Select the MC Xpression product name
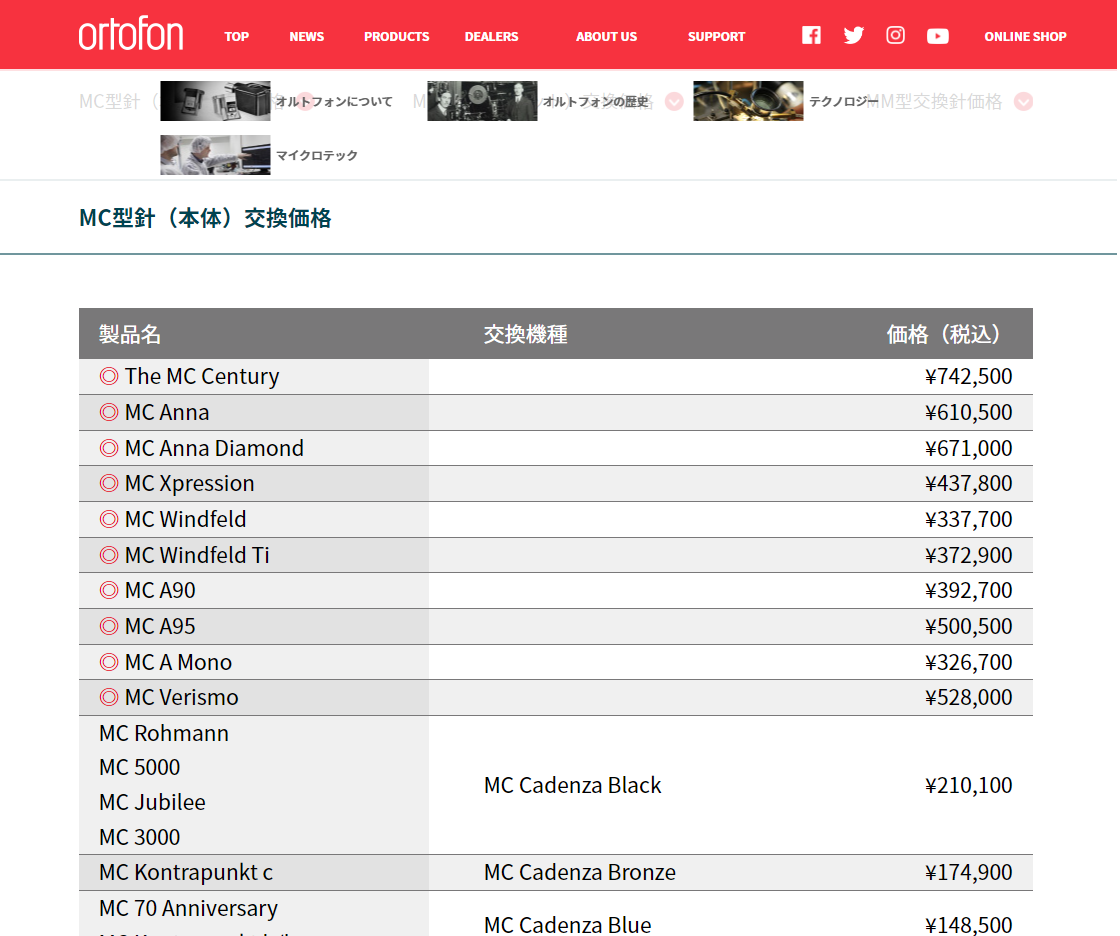Image resolution: width=1120 pixels, height=936 pixels. [x=189, y=484]
